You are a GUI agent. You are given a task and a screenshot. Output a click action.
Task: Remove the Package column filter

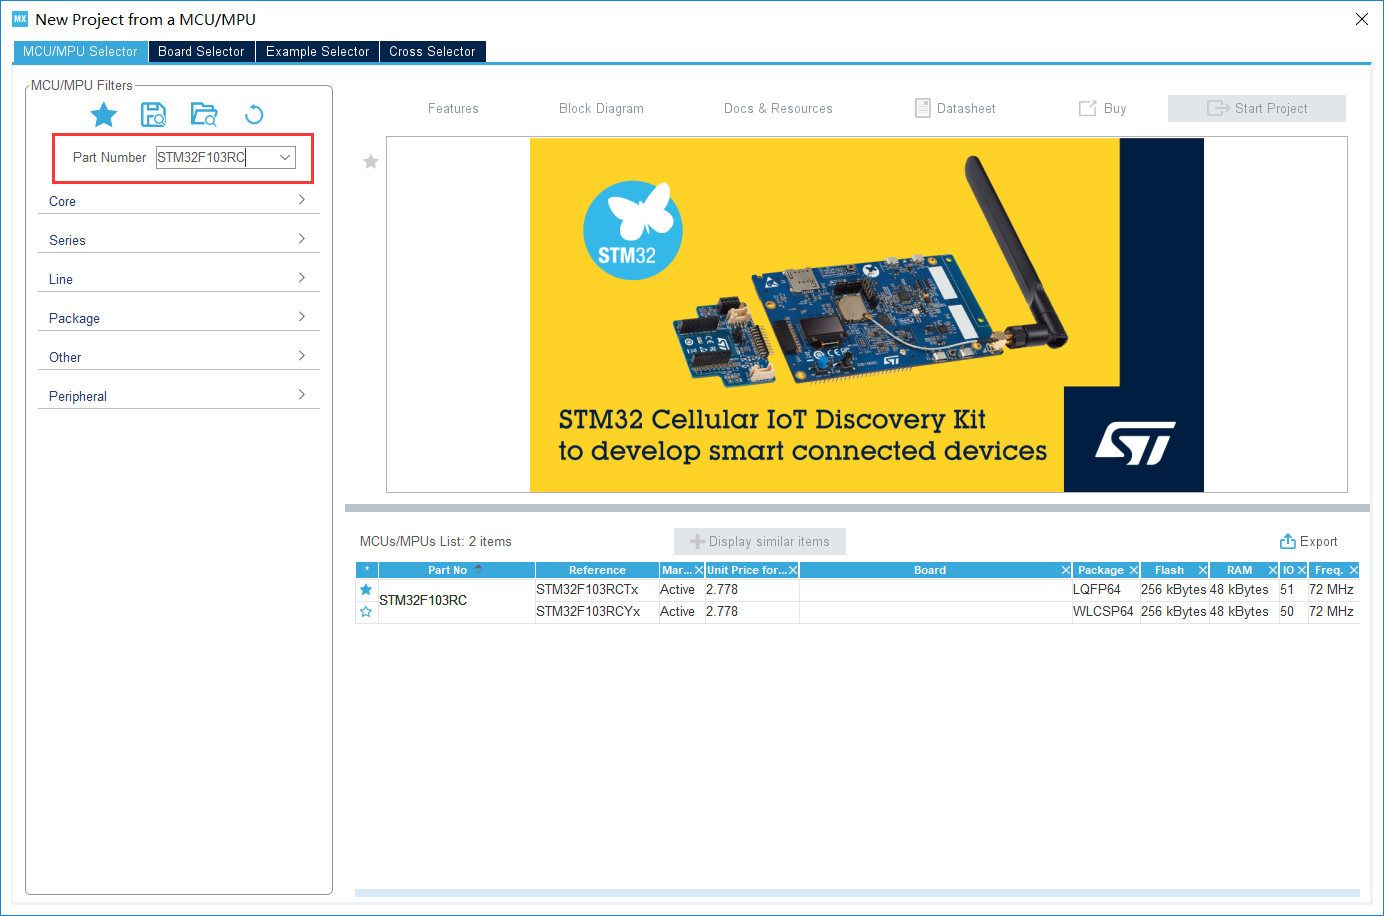pyautogui.click(x=1133, y=569)
